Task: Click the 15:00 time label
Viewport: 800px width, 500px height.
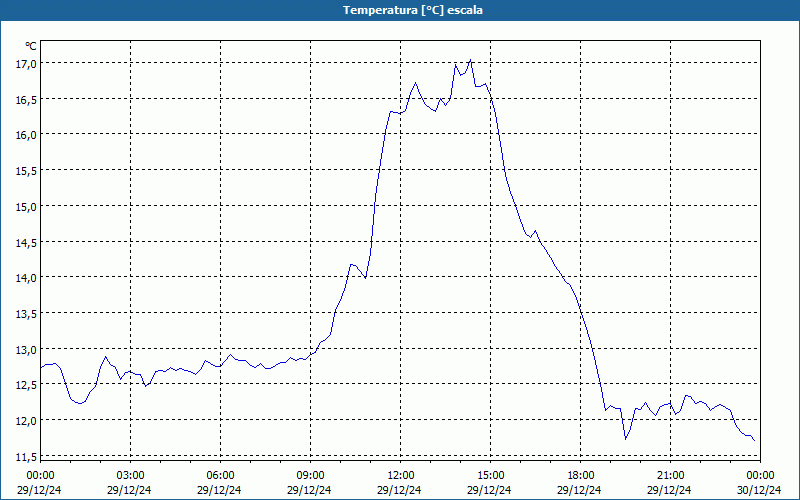Action: (x=490, y=476)
